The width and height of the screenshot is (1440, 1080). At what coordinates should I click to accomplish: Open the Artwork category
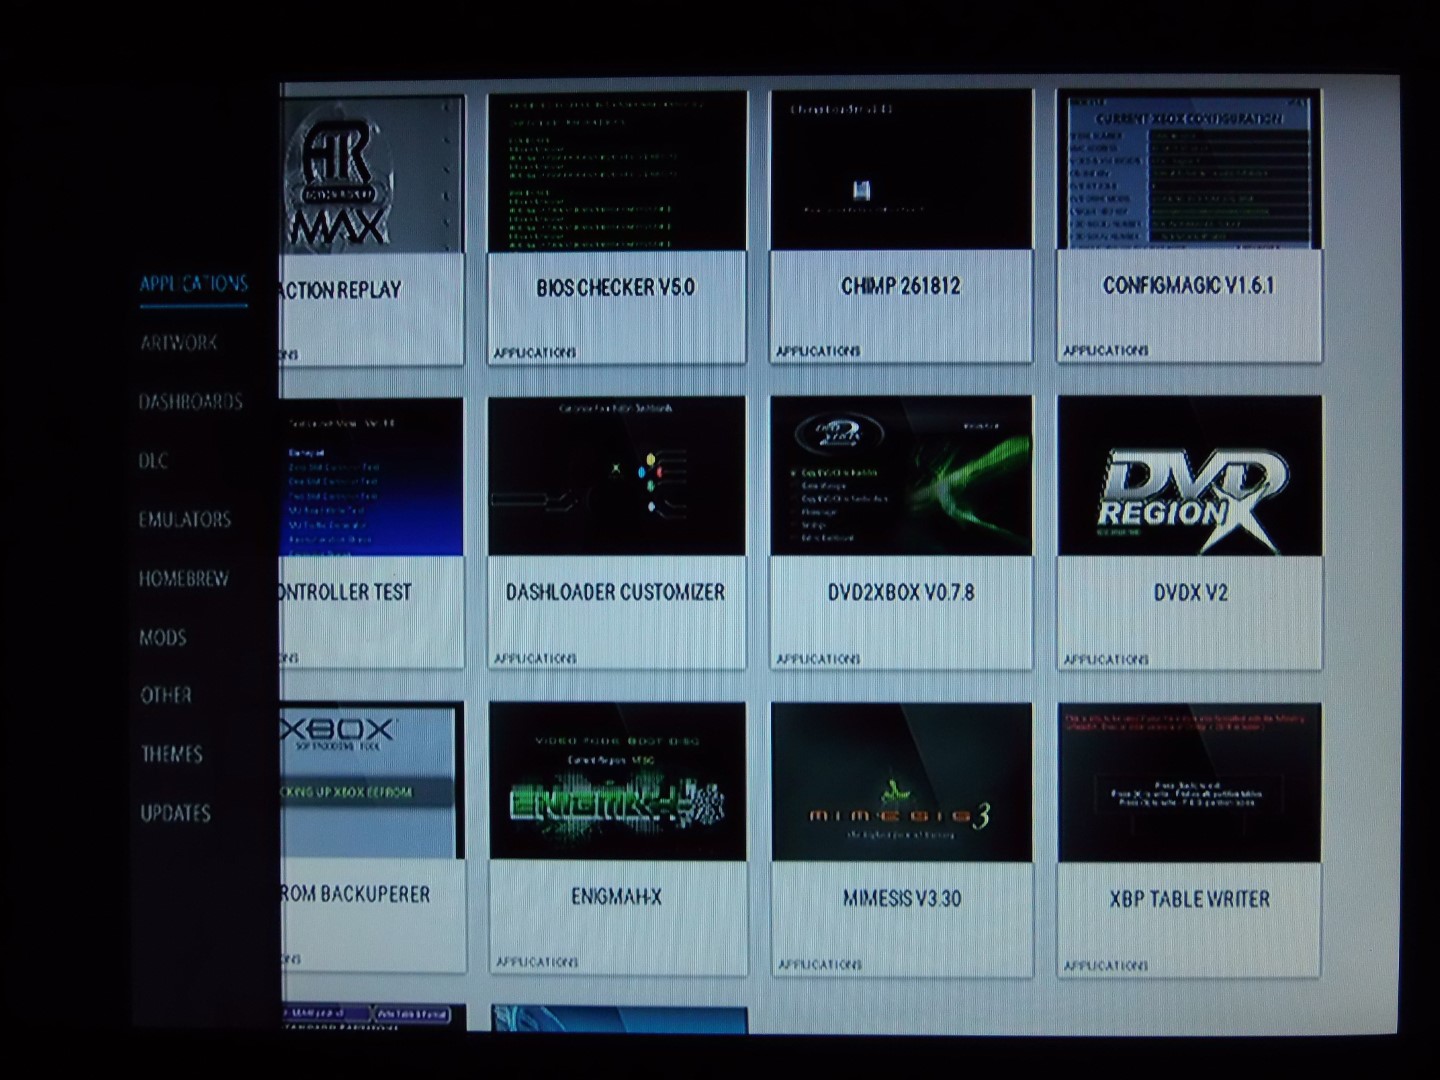coord(179,343)
